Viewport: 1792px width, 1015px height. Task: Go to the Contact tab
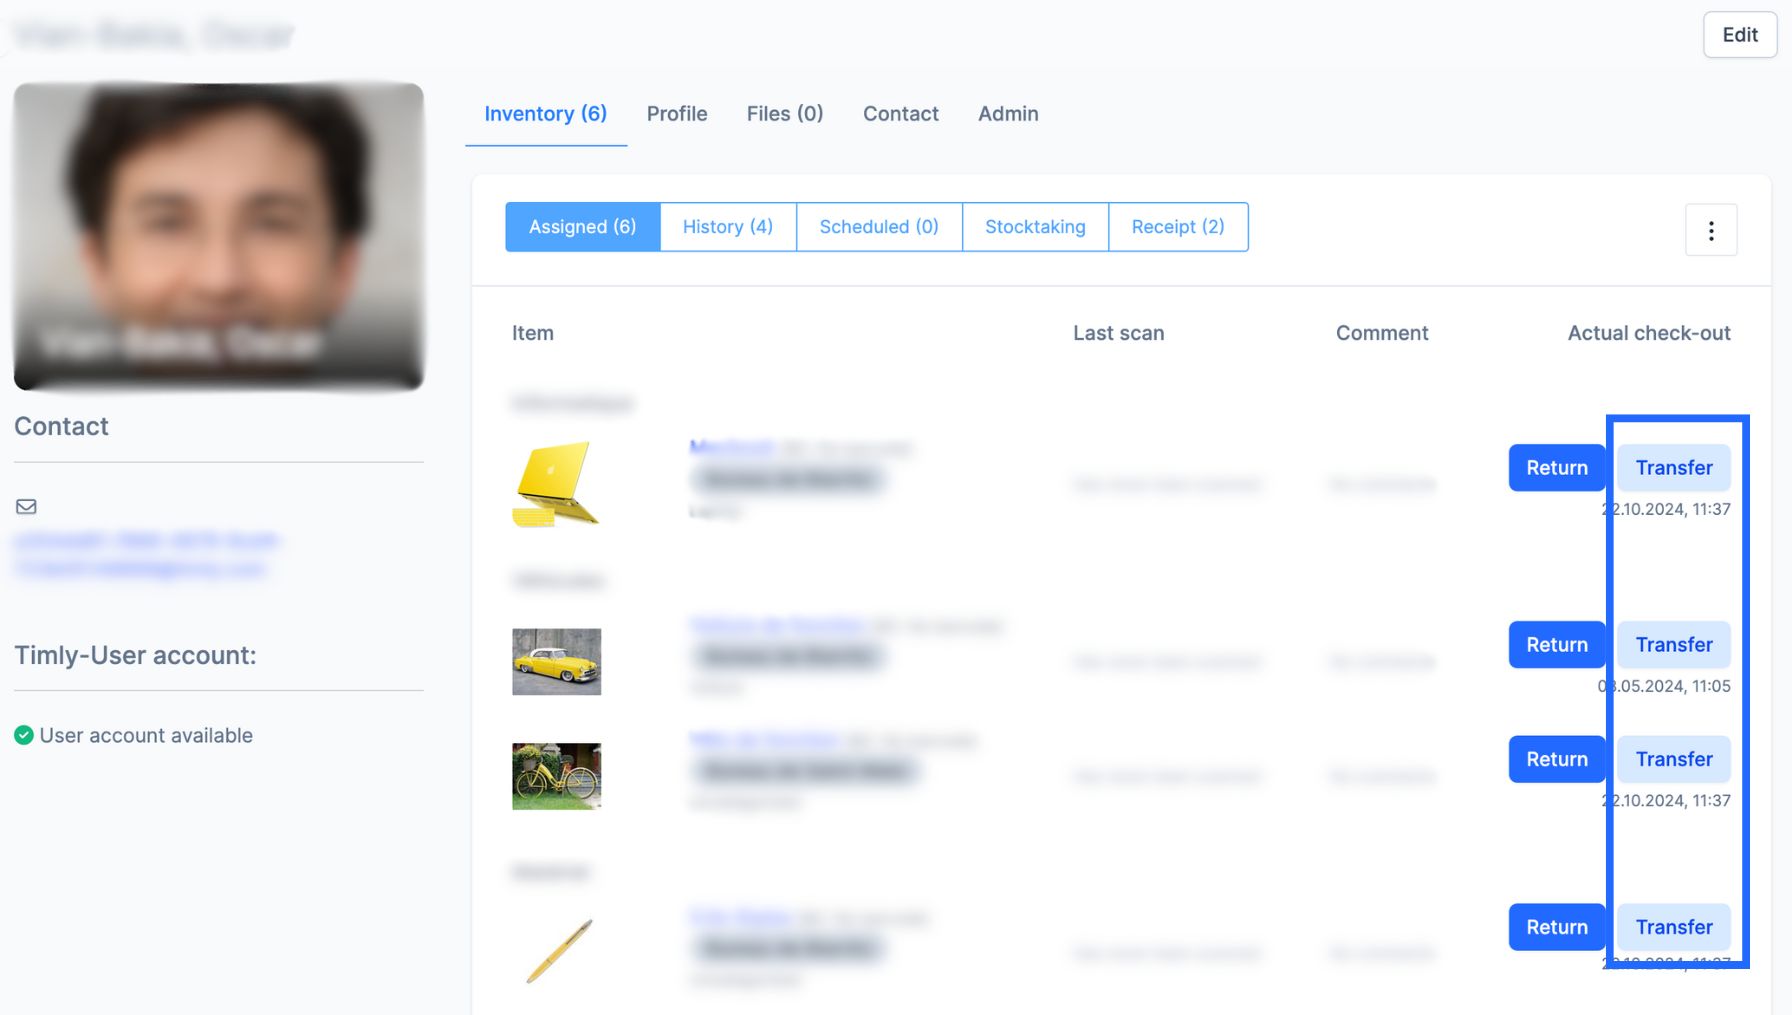[x=901, y=114]
